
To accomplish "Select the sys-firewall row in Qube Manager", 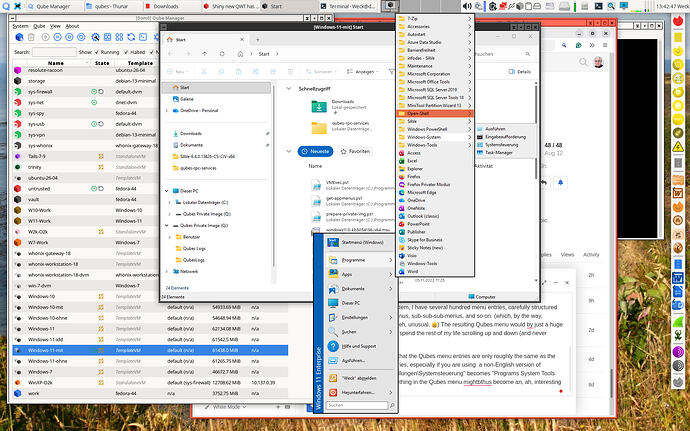I will [x=86, y=92].
